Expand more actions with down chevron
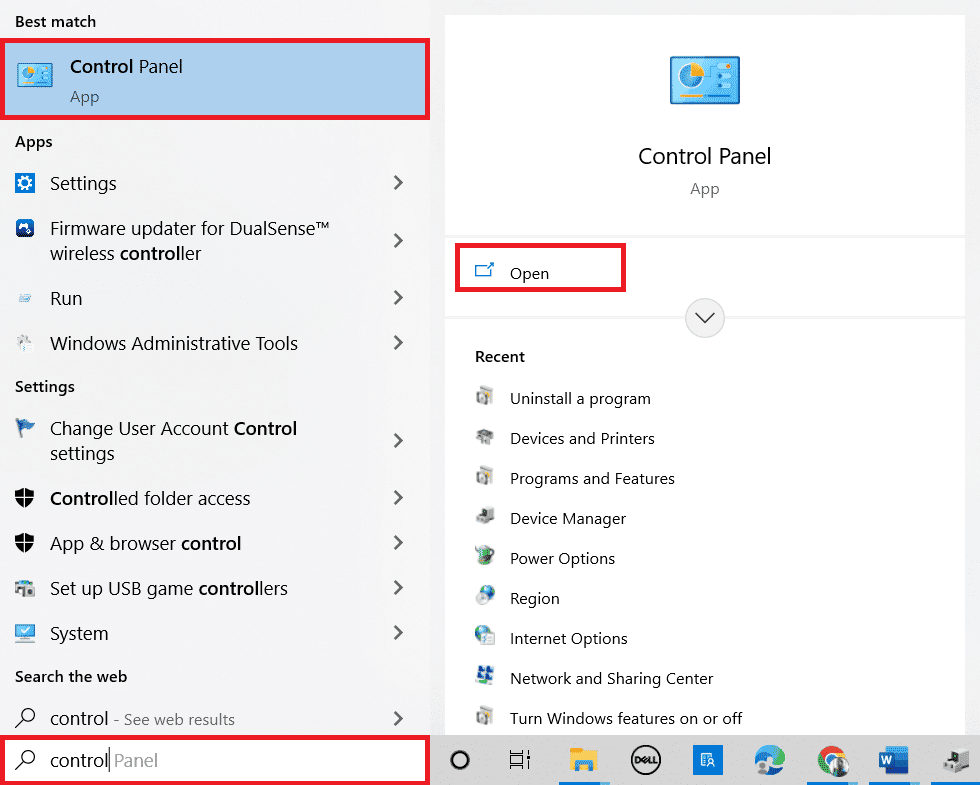The width and height of the screenshot is (980, 785). tap(705, 318)
